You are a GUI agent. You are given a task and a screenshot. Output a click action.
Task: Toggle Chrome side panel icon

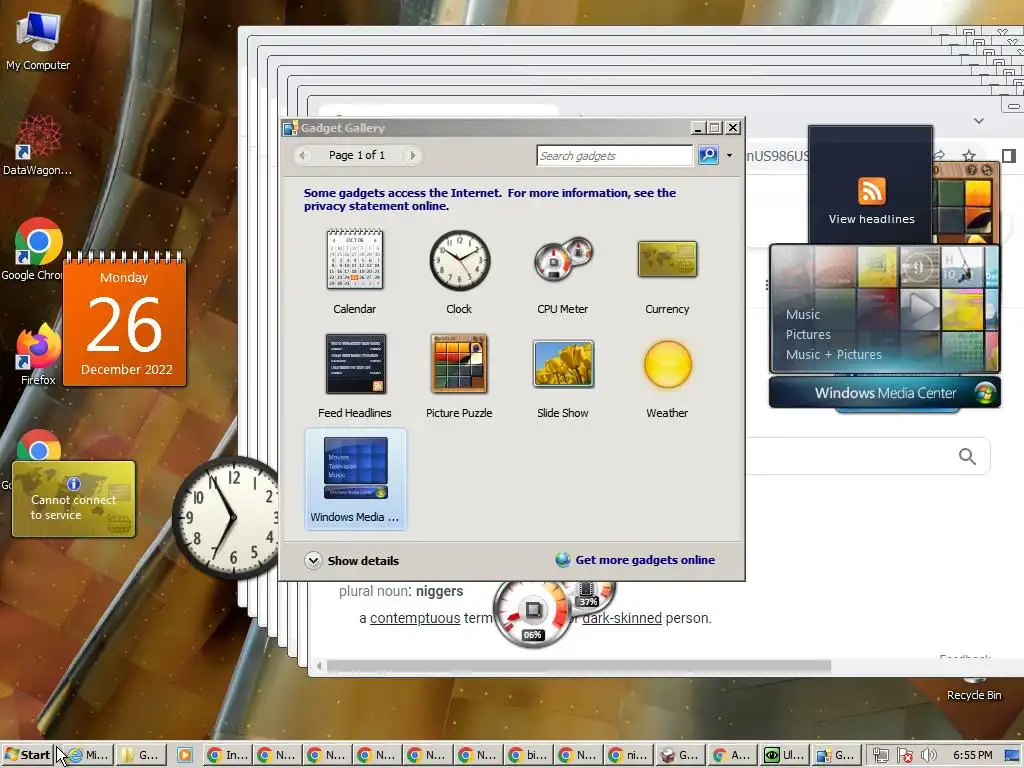pyautogui.click(x=1009, y=155)
